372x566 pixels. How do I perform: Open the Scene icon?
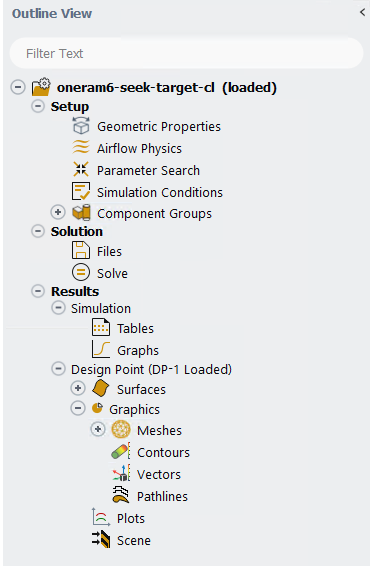101,539
